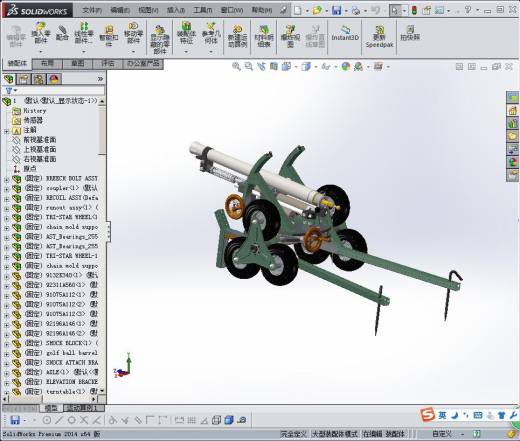The image size is (520, 441).
Task: Open the 工具 (Tools) menu
Action: (202, 10)
